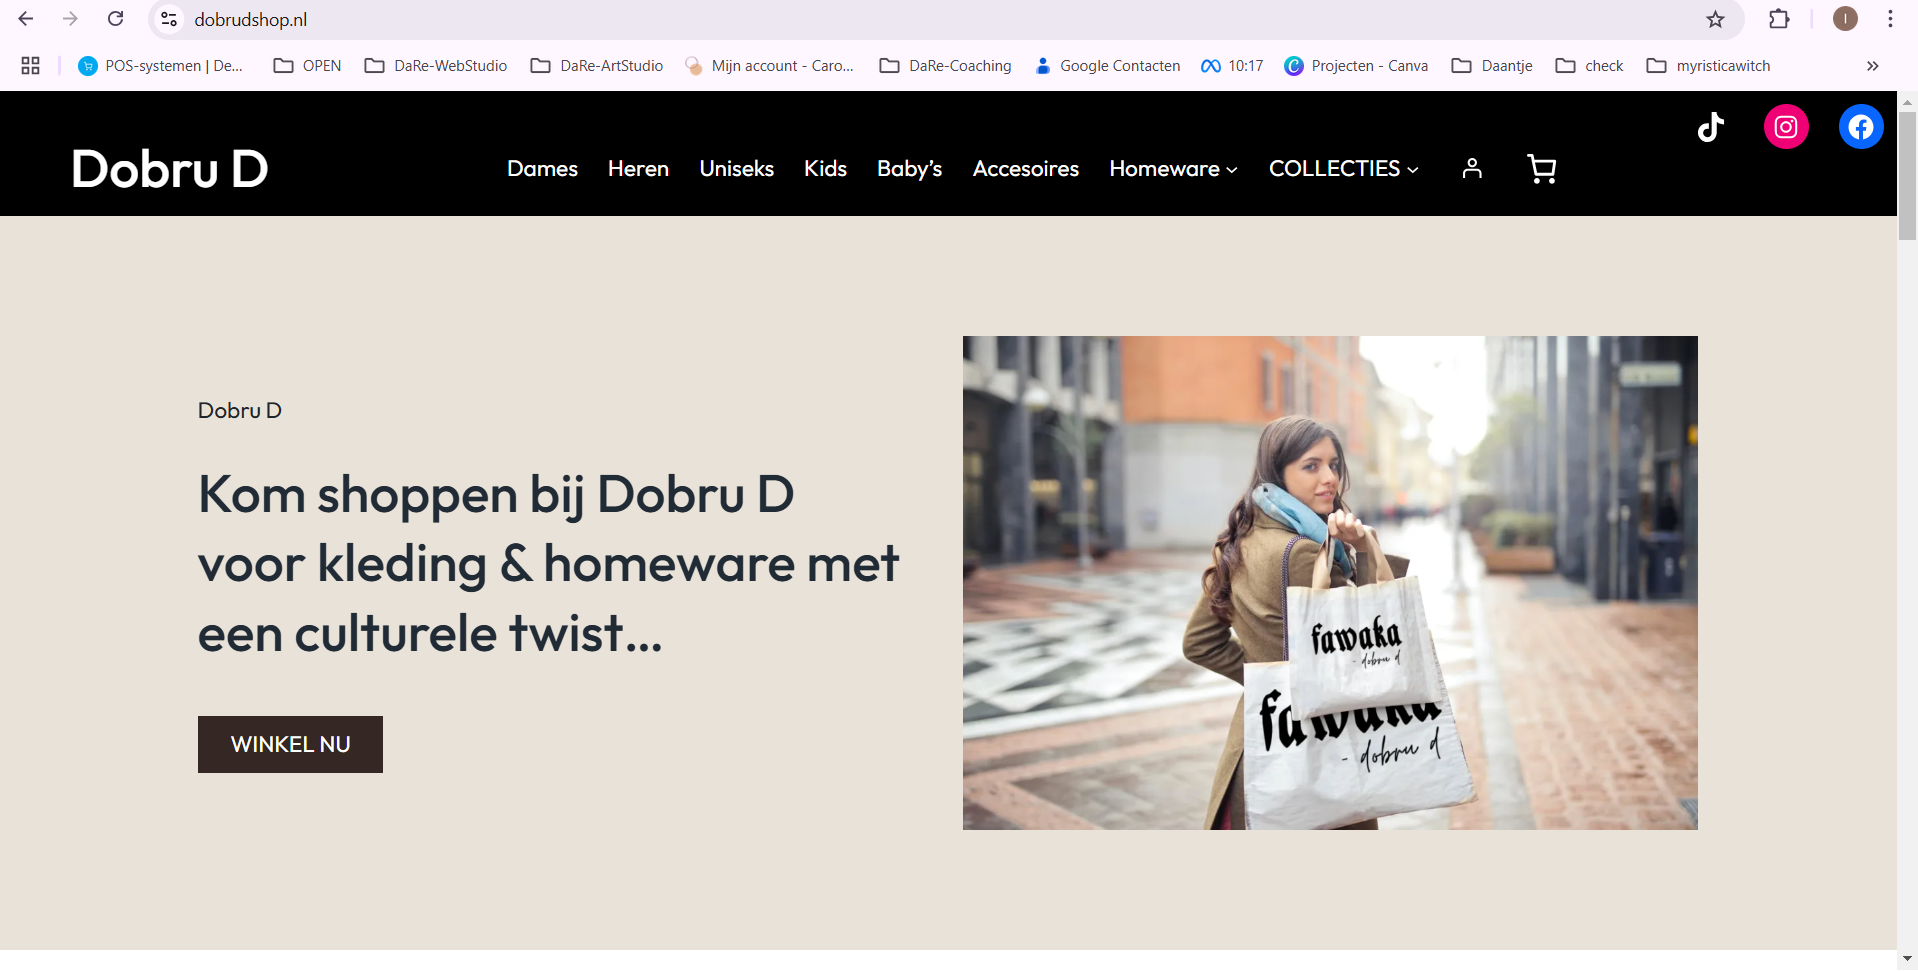Bookmark this page with the star icon
Viewport: 1918px width, 972px height.
point(1715,19)
